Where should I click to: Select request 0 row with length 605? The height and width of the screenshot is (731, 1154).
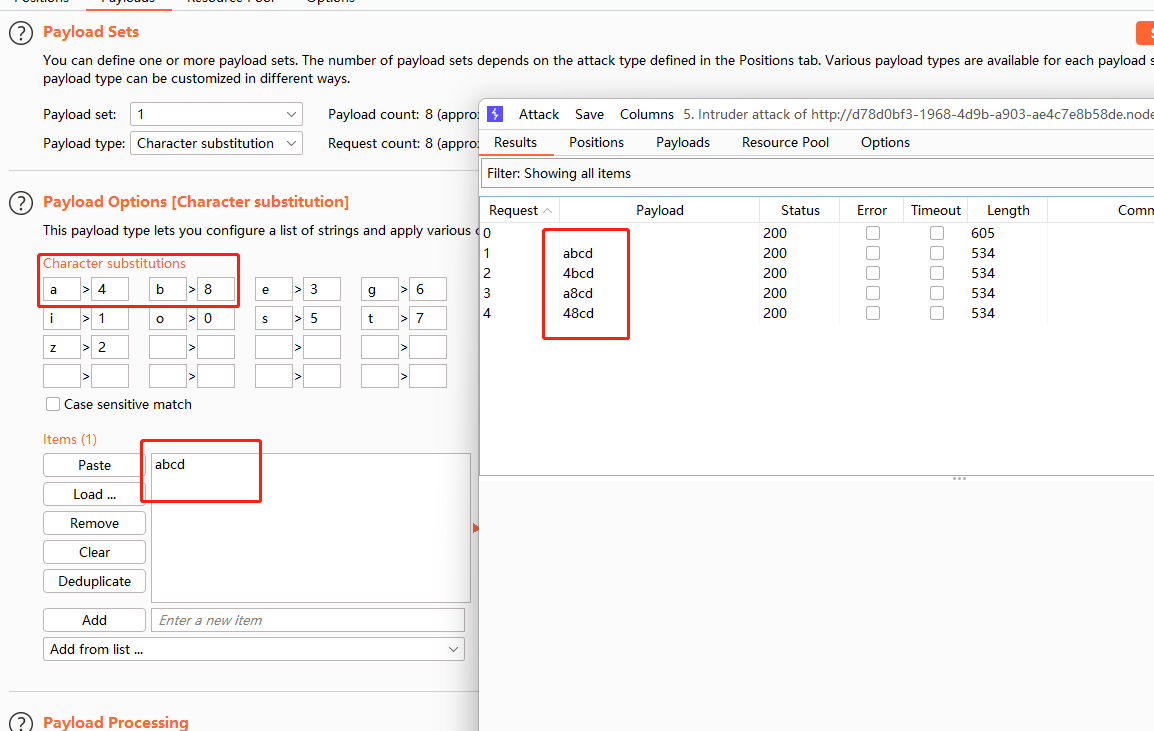817,233
